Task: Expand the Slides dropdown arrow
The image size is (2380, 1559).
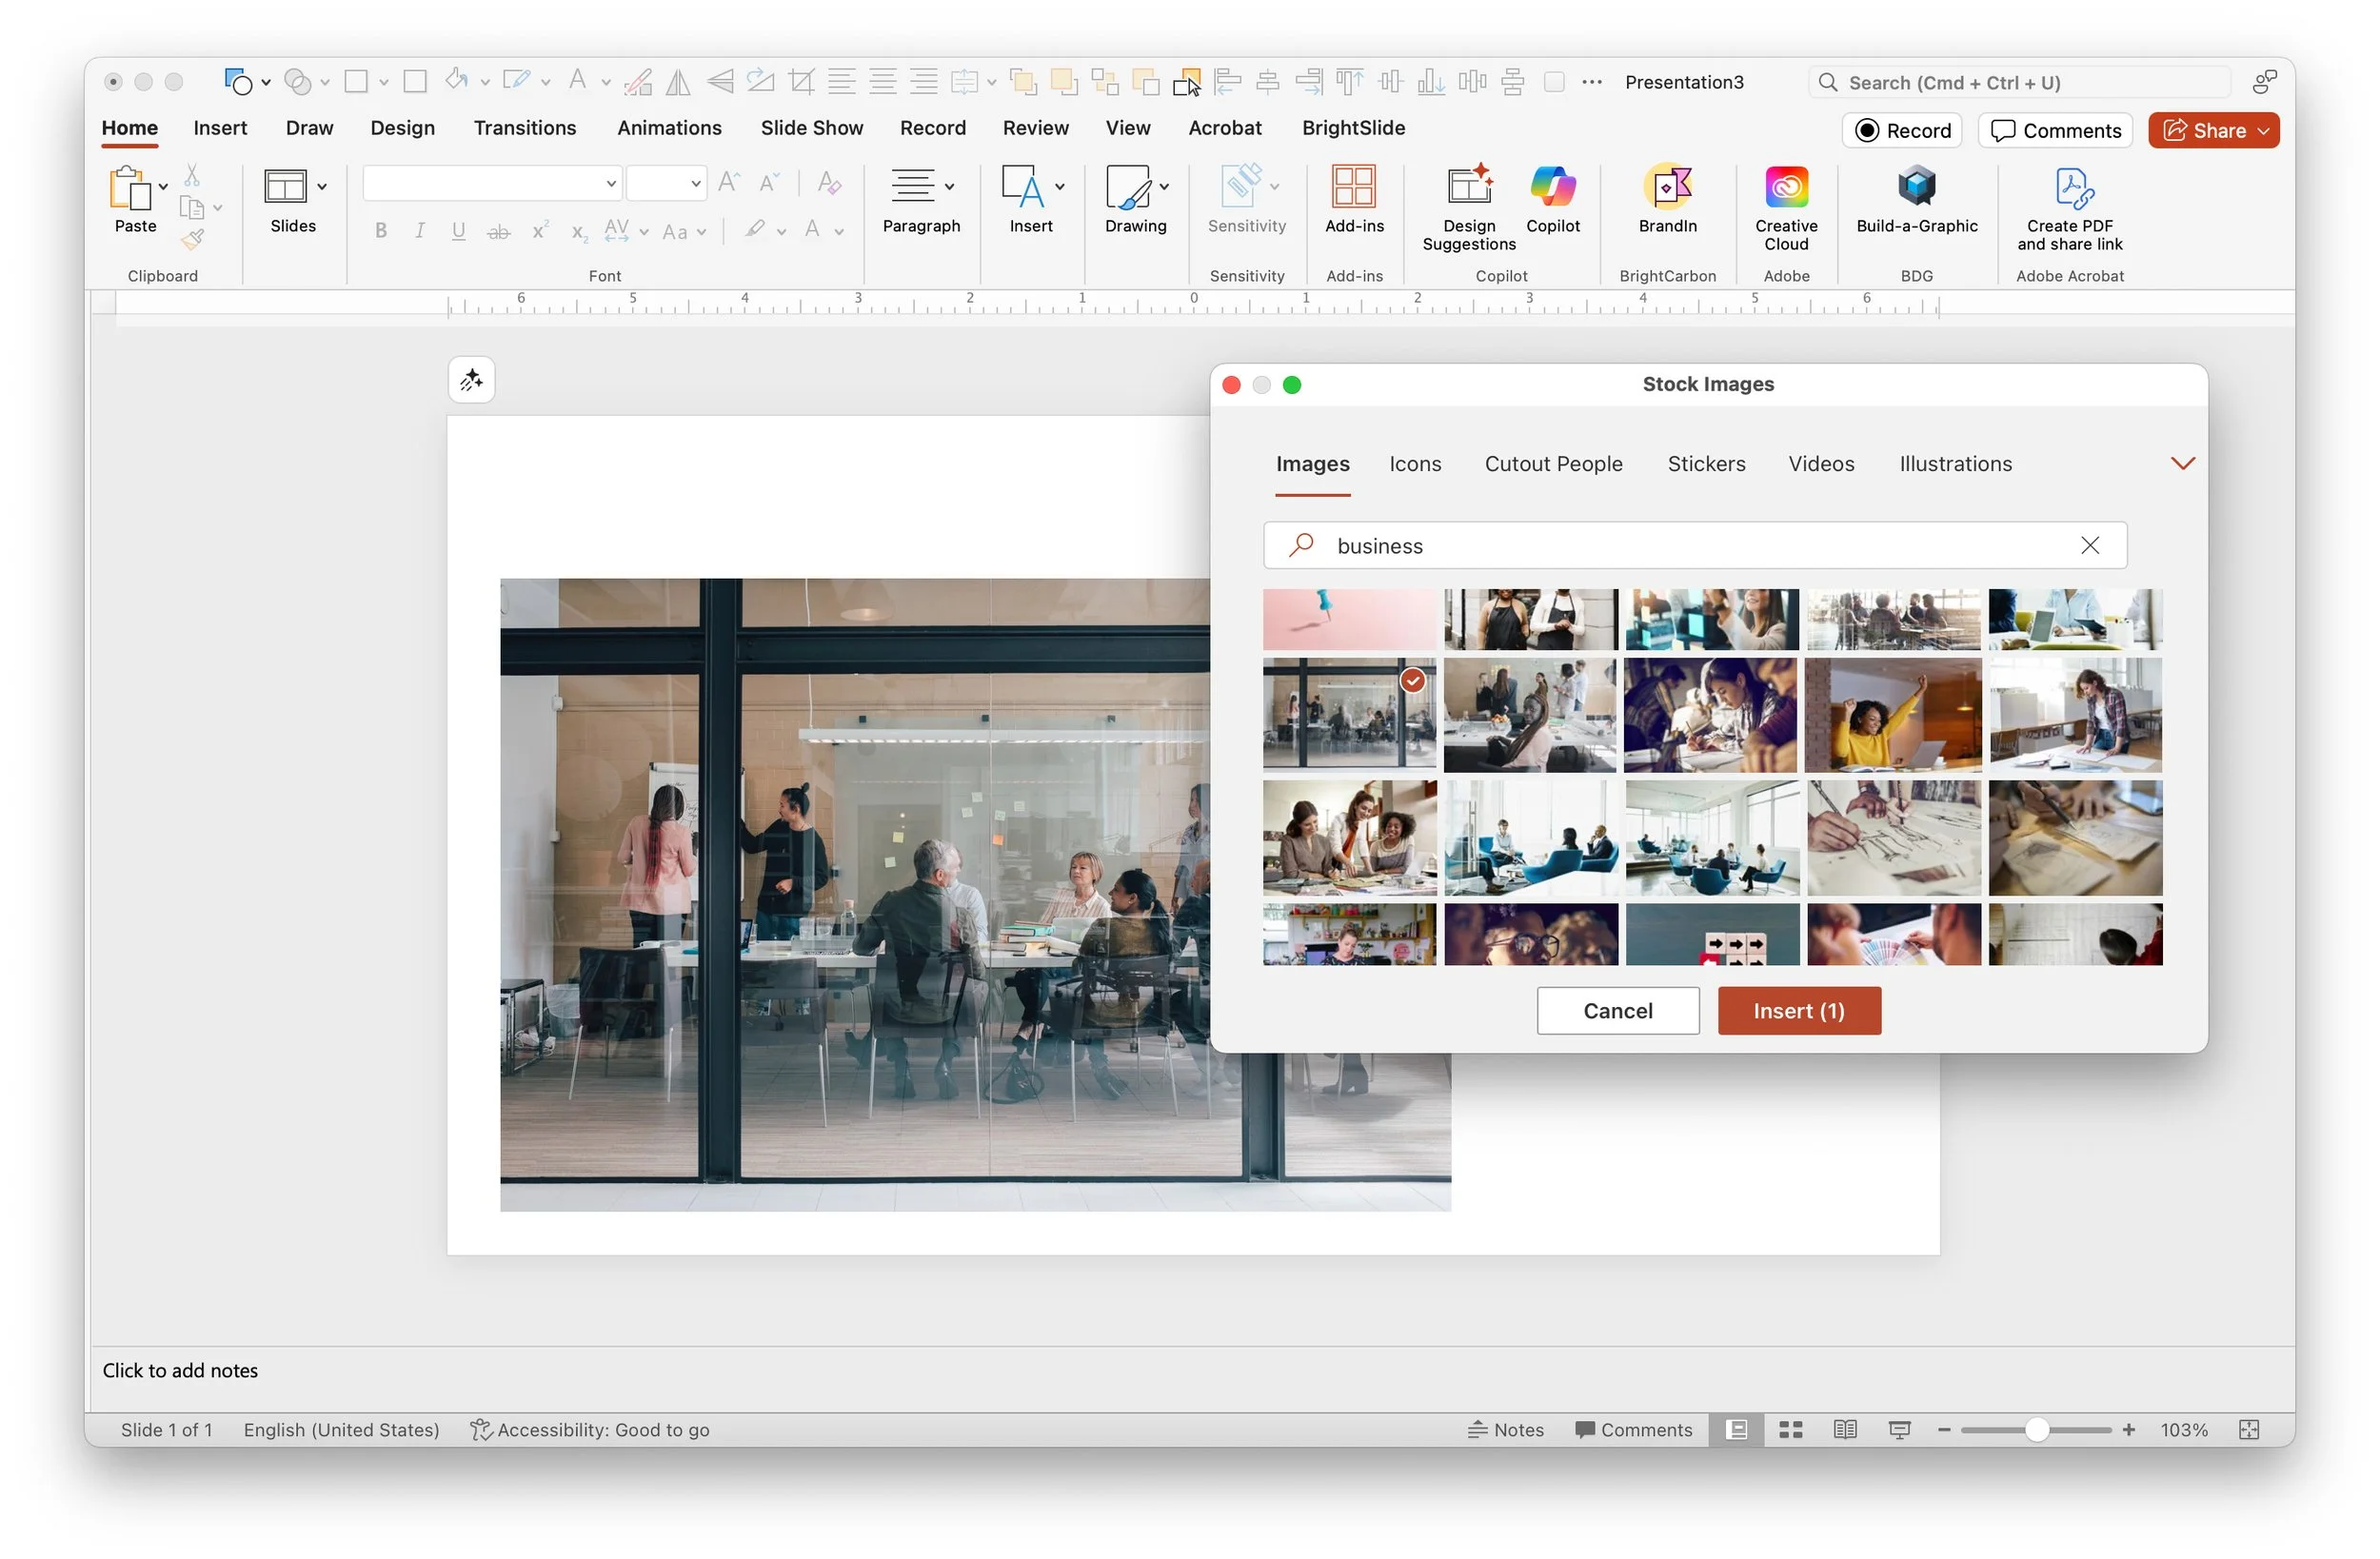Action: 322,186
